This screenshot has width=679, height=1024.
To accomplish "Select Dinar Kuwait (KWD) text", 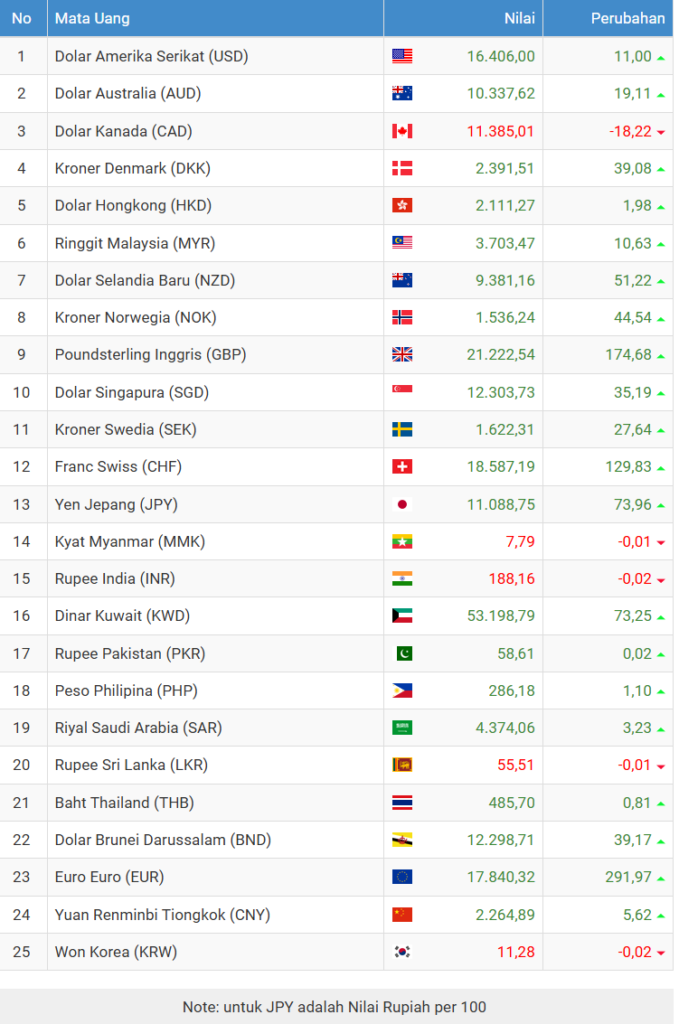I will click(122, 616).
